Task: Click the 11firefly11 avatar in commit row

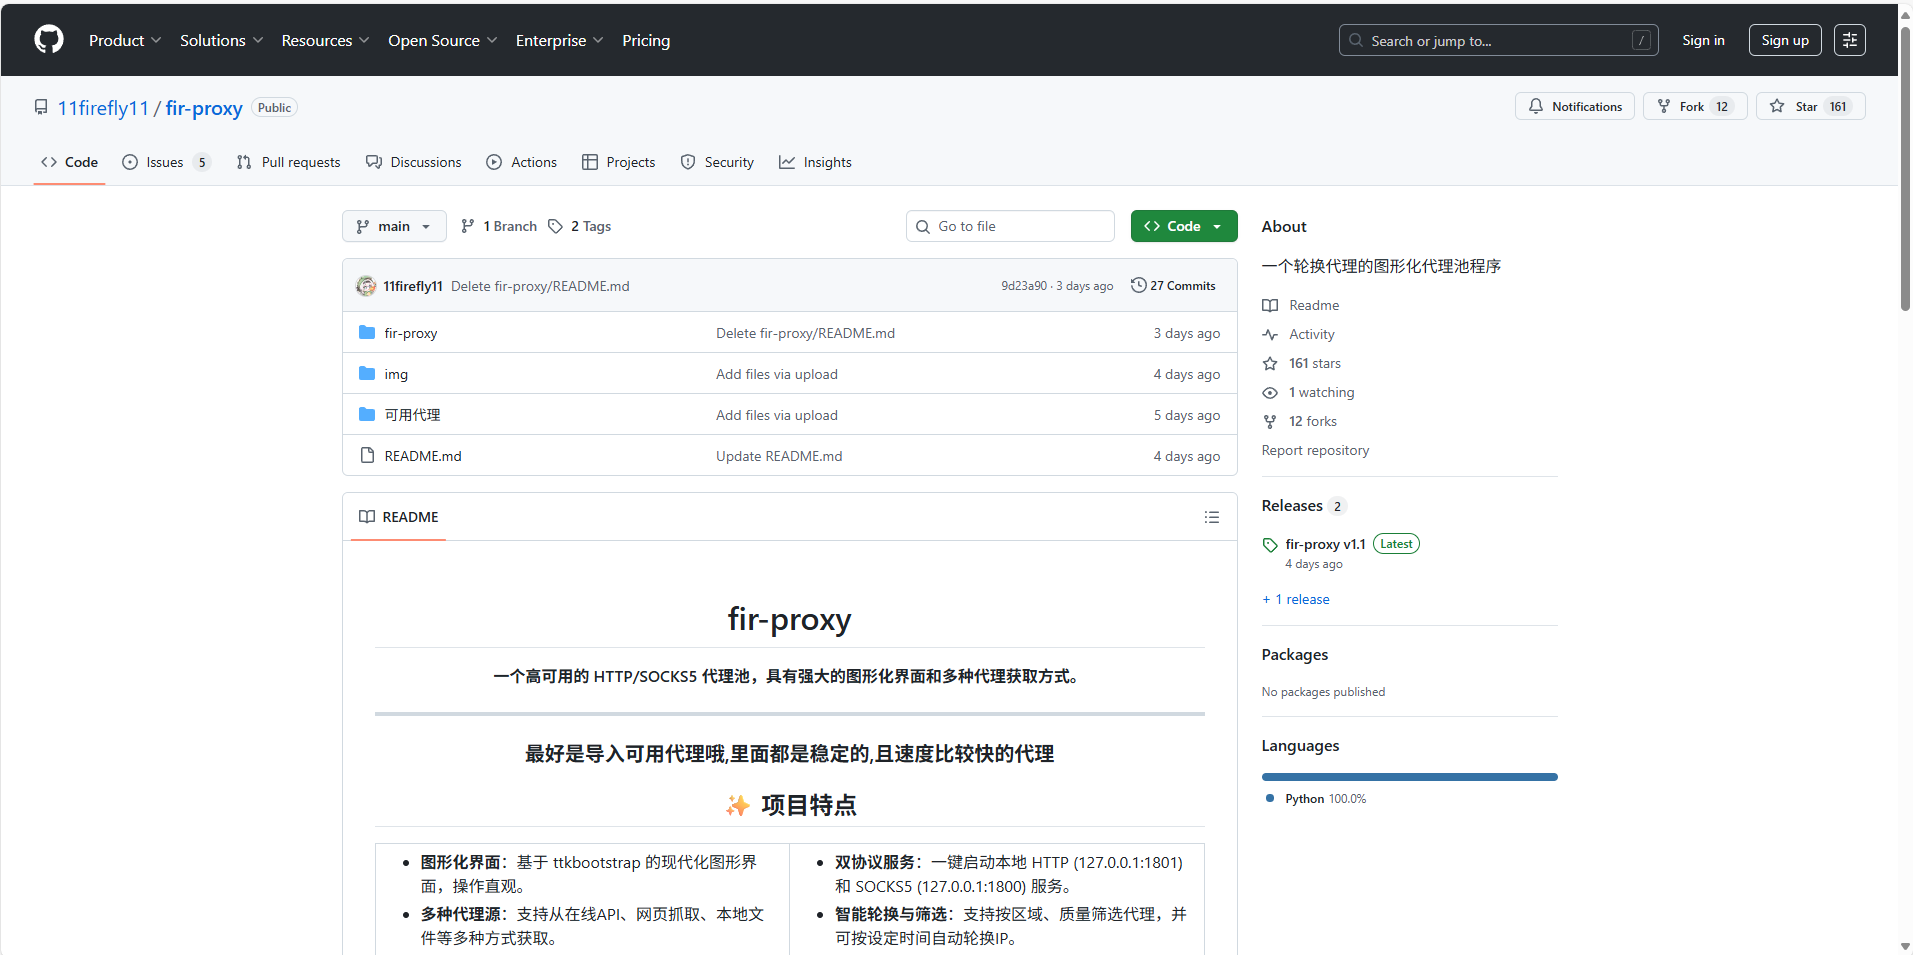Action: tap(366, 286)
